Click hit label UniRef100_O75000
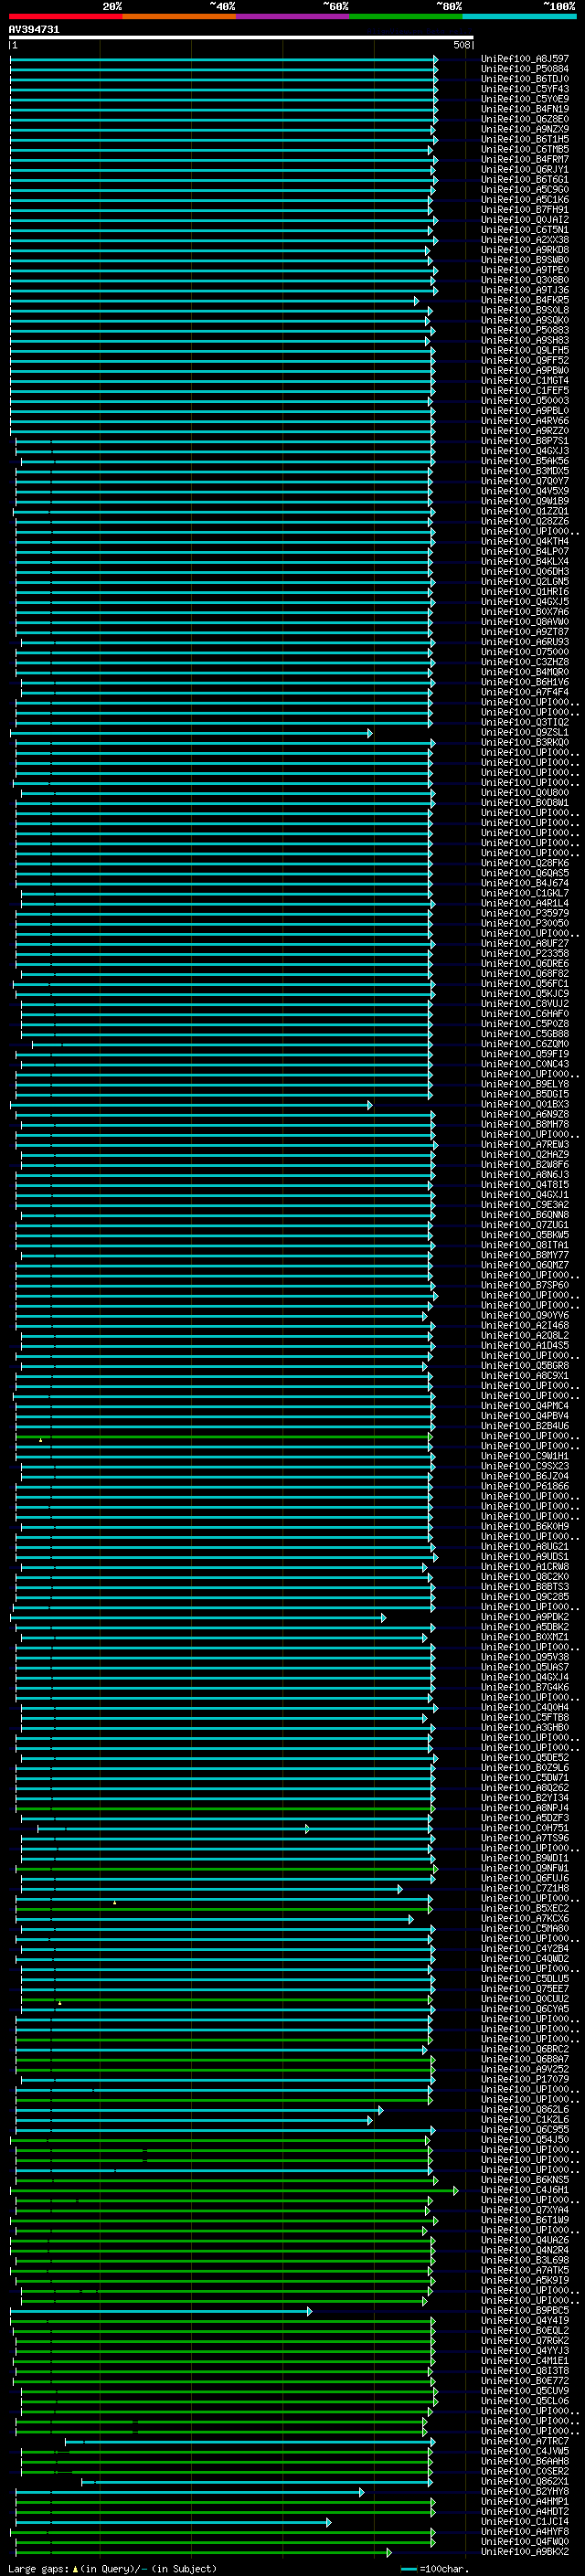The image size is (585, 2576). pos(525,652)
